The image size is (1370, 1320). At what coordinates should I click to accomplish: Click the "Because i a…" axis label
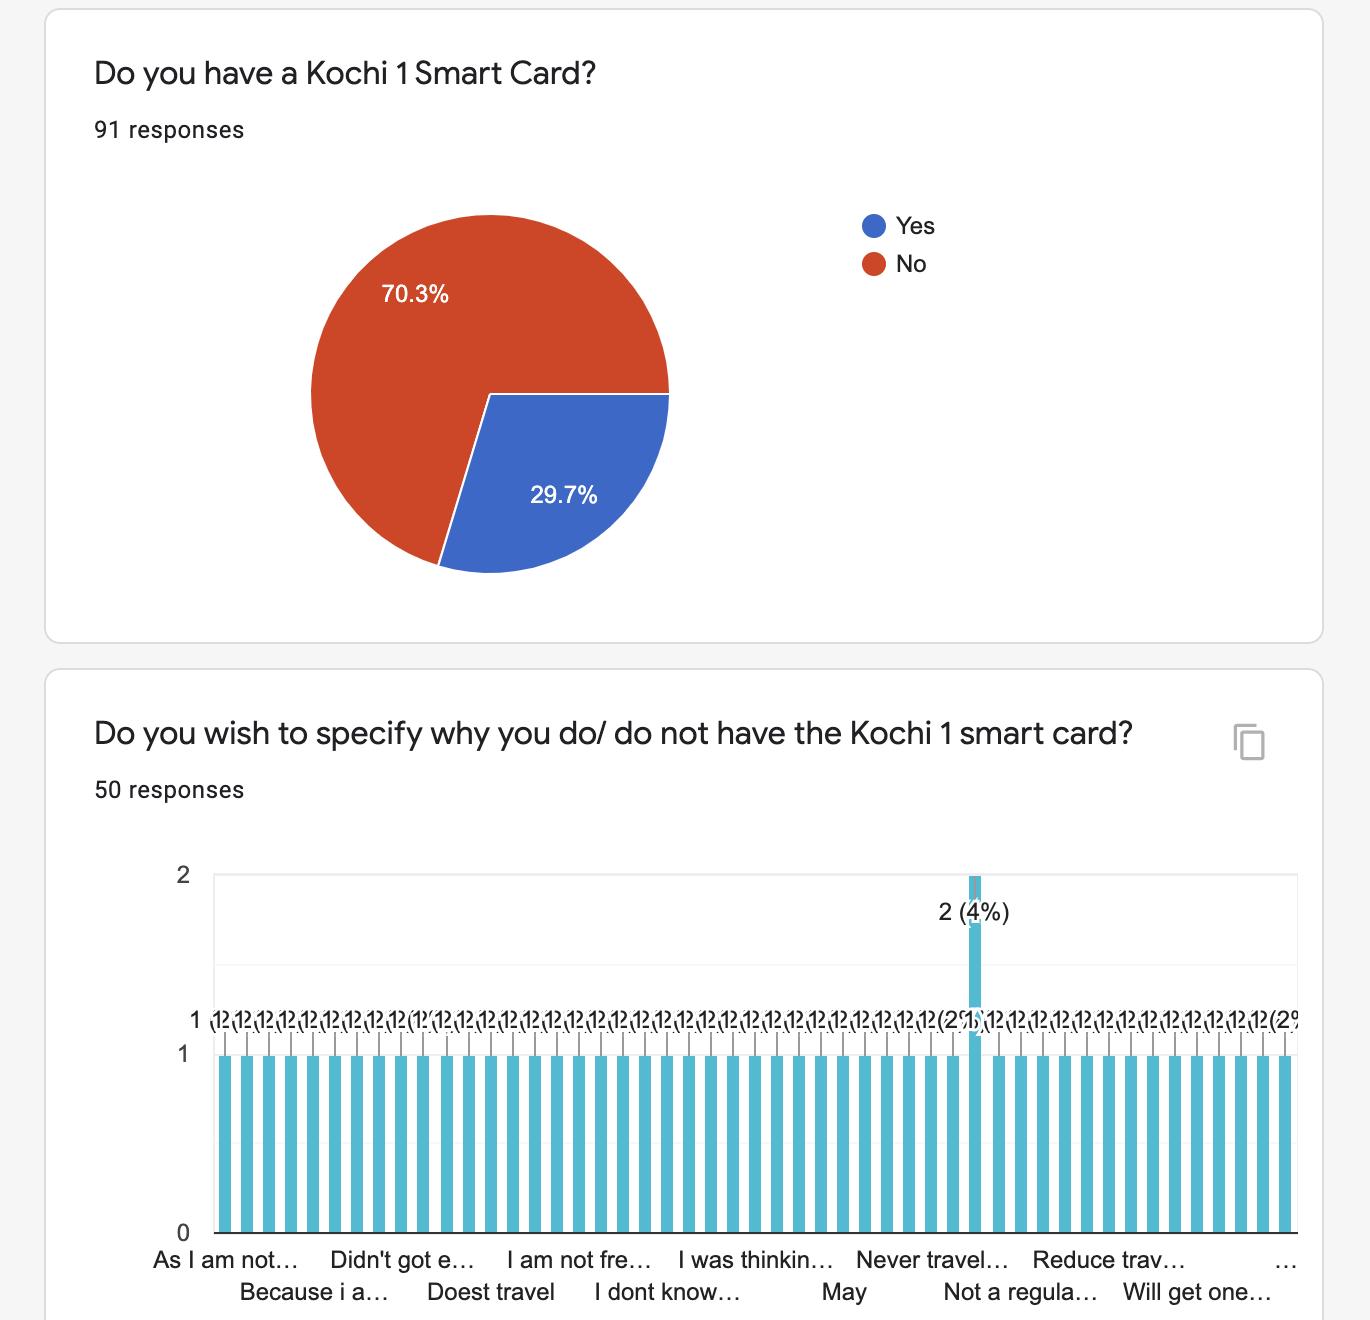(314, 1292)
